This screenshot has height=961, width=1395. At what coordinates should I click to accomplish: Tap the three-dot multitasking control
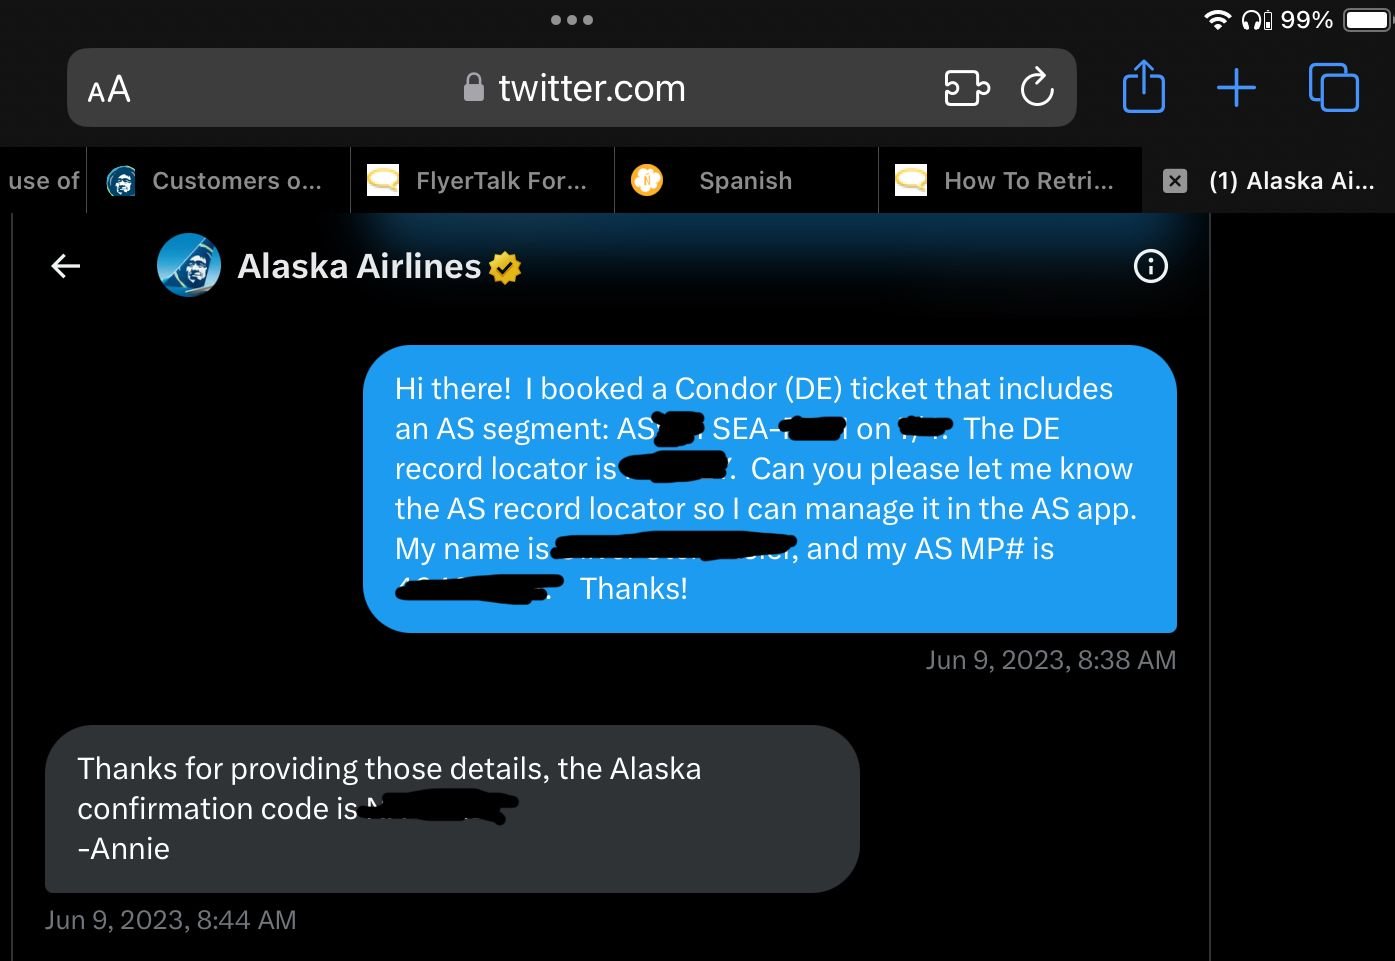(572, 20)
